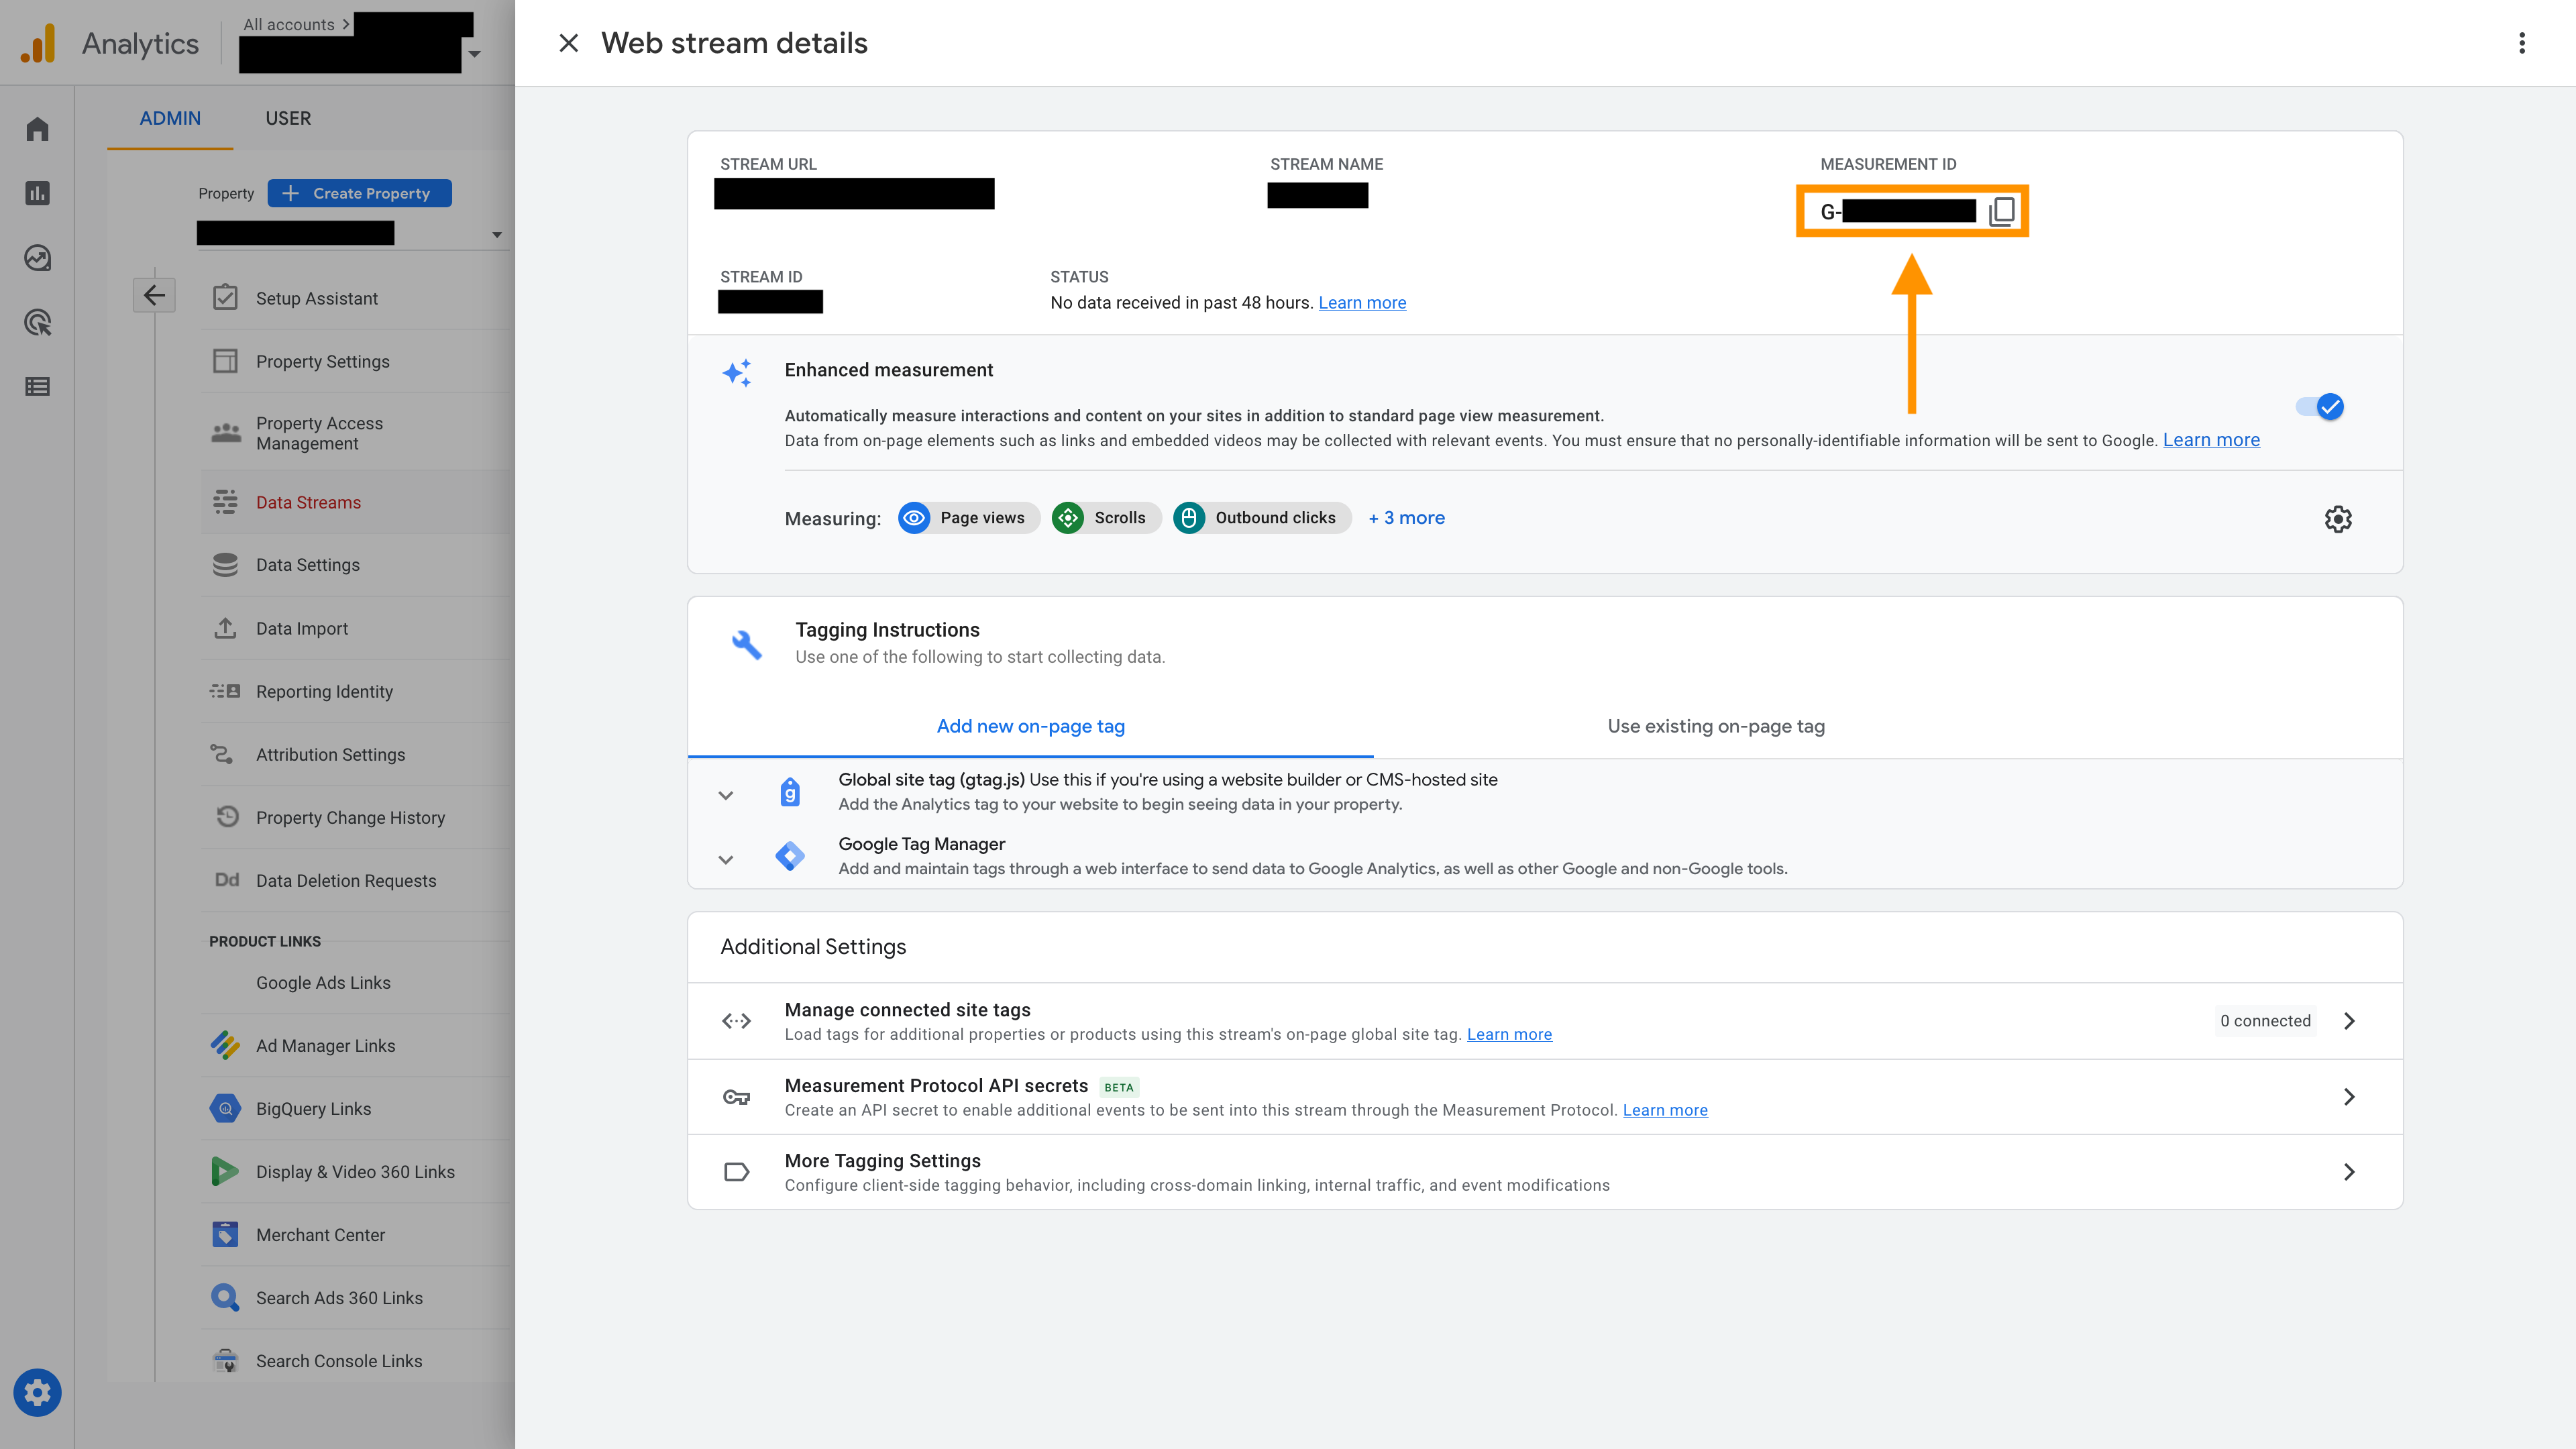Open the Advertising target icon
2576x1449 pixels.
point(37,322)
